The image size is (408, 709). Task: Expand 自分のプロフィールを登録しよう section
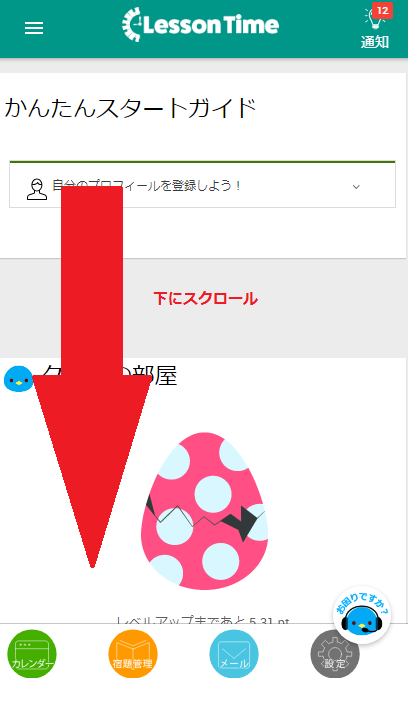coord(202,185)
